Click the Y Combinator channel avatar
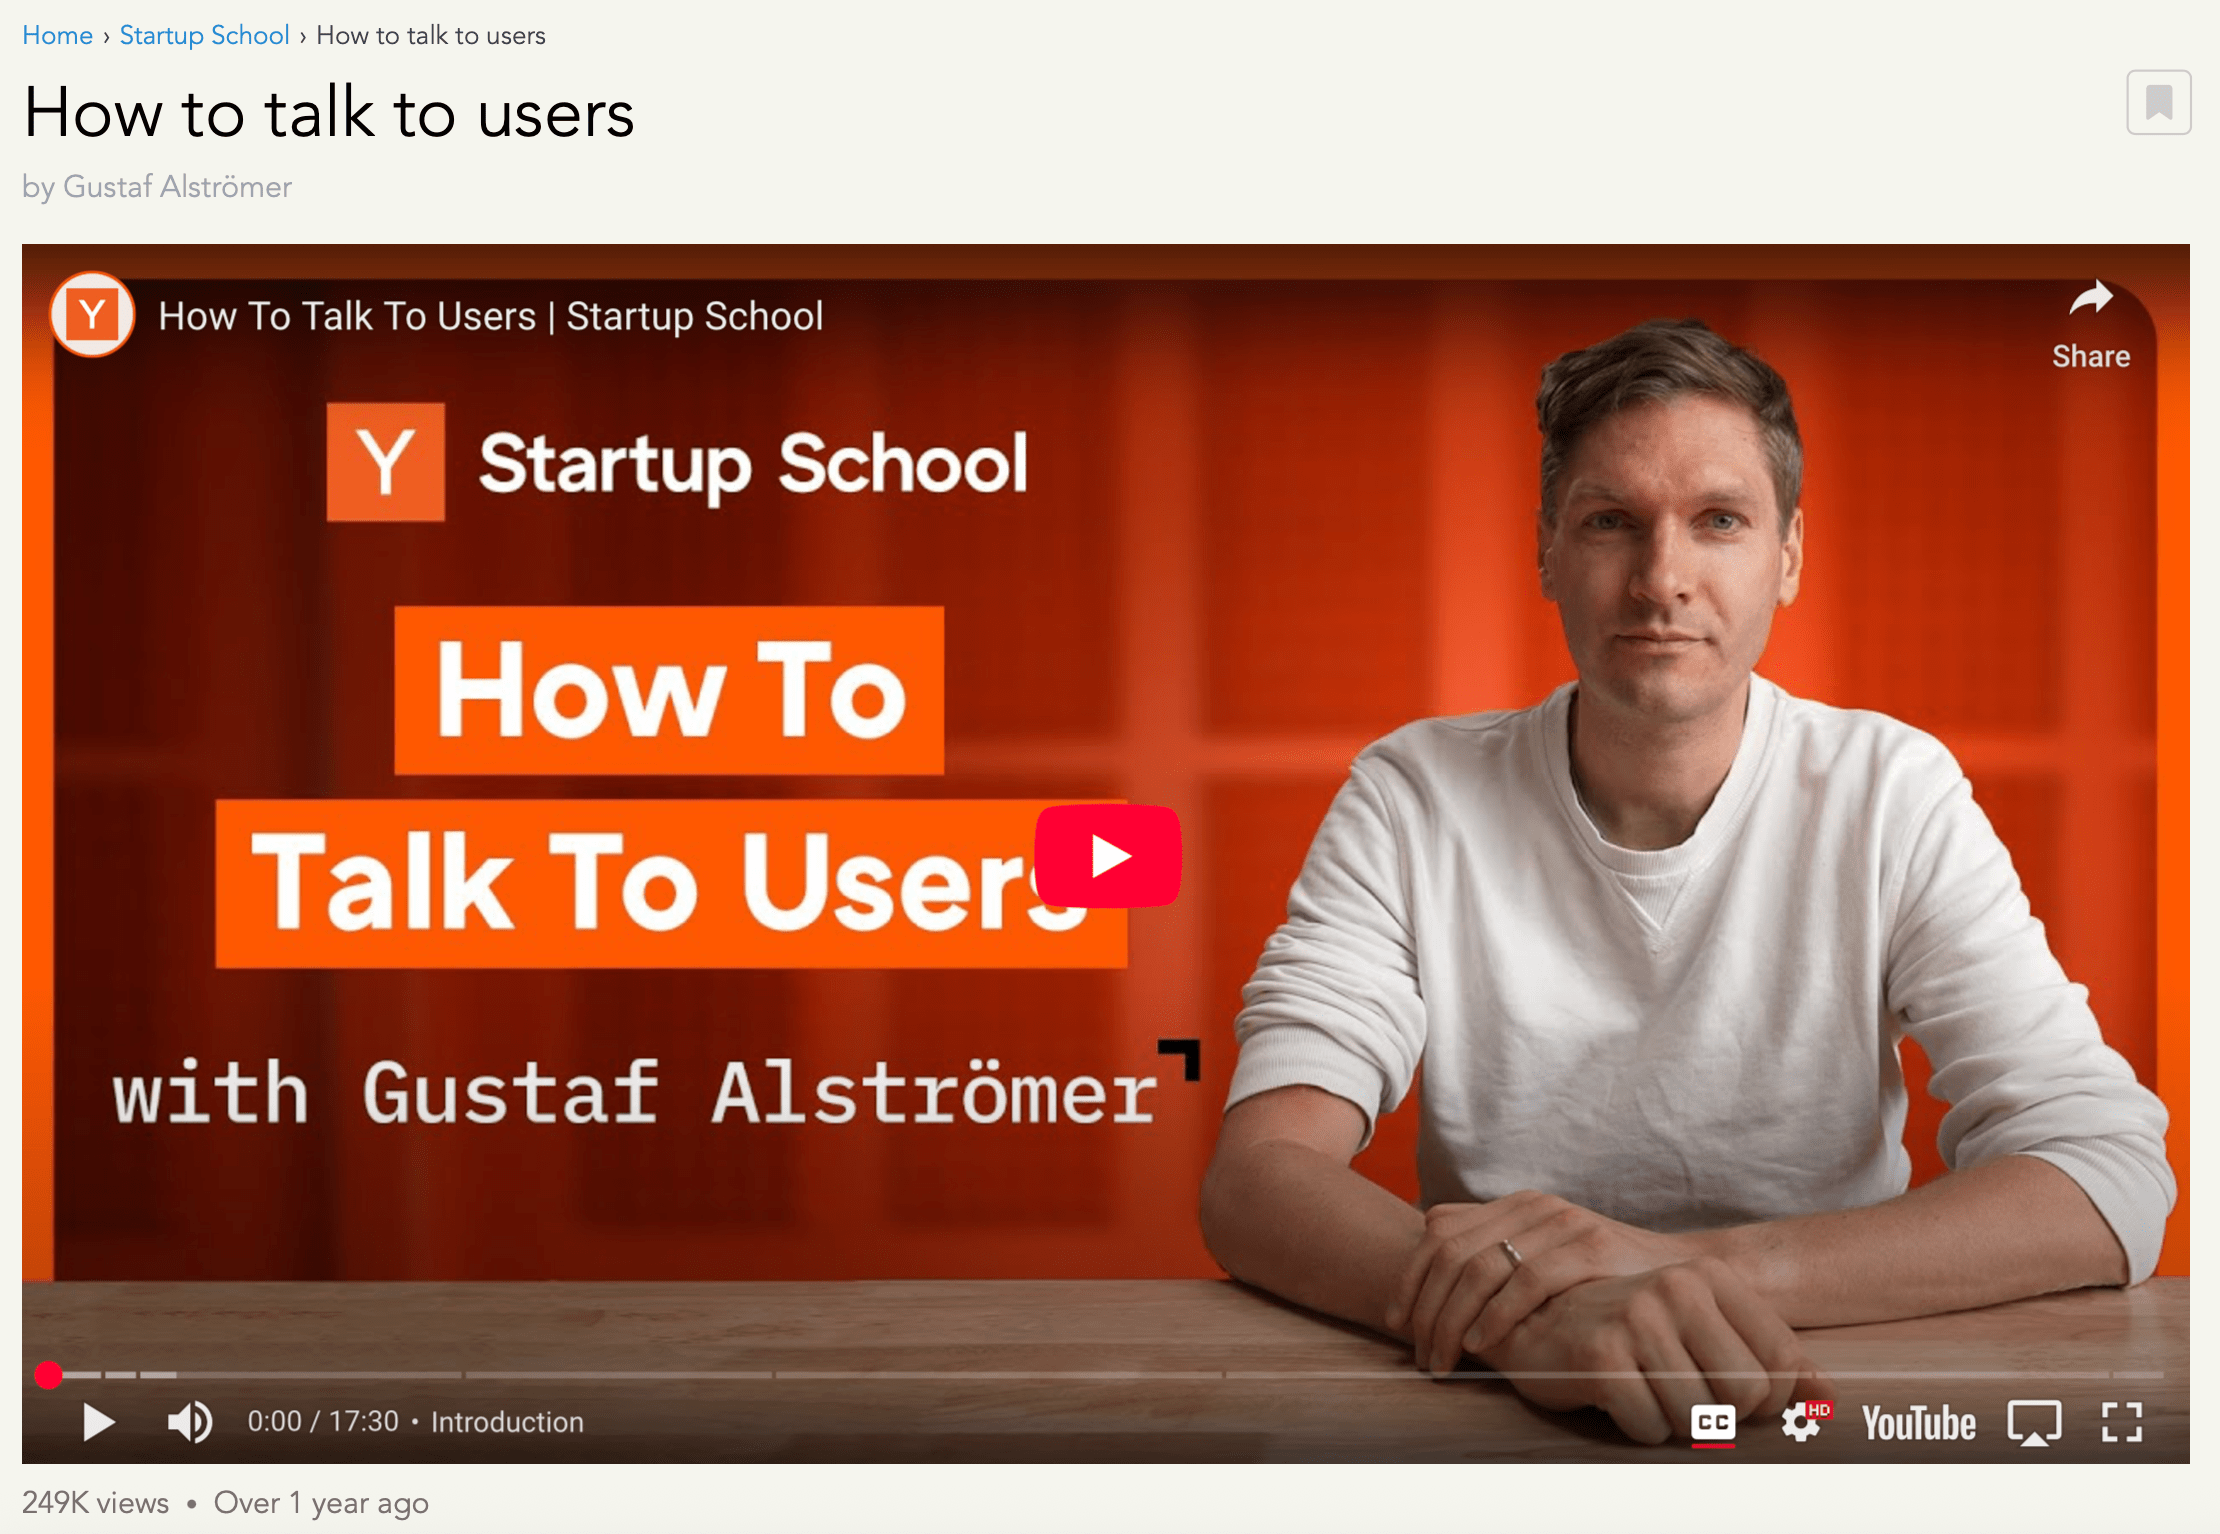The width and height of the screenshot is (2220, 1534). tap(92, 315)
